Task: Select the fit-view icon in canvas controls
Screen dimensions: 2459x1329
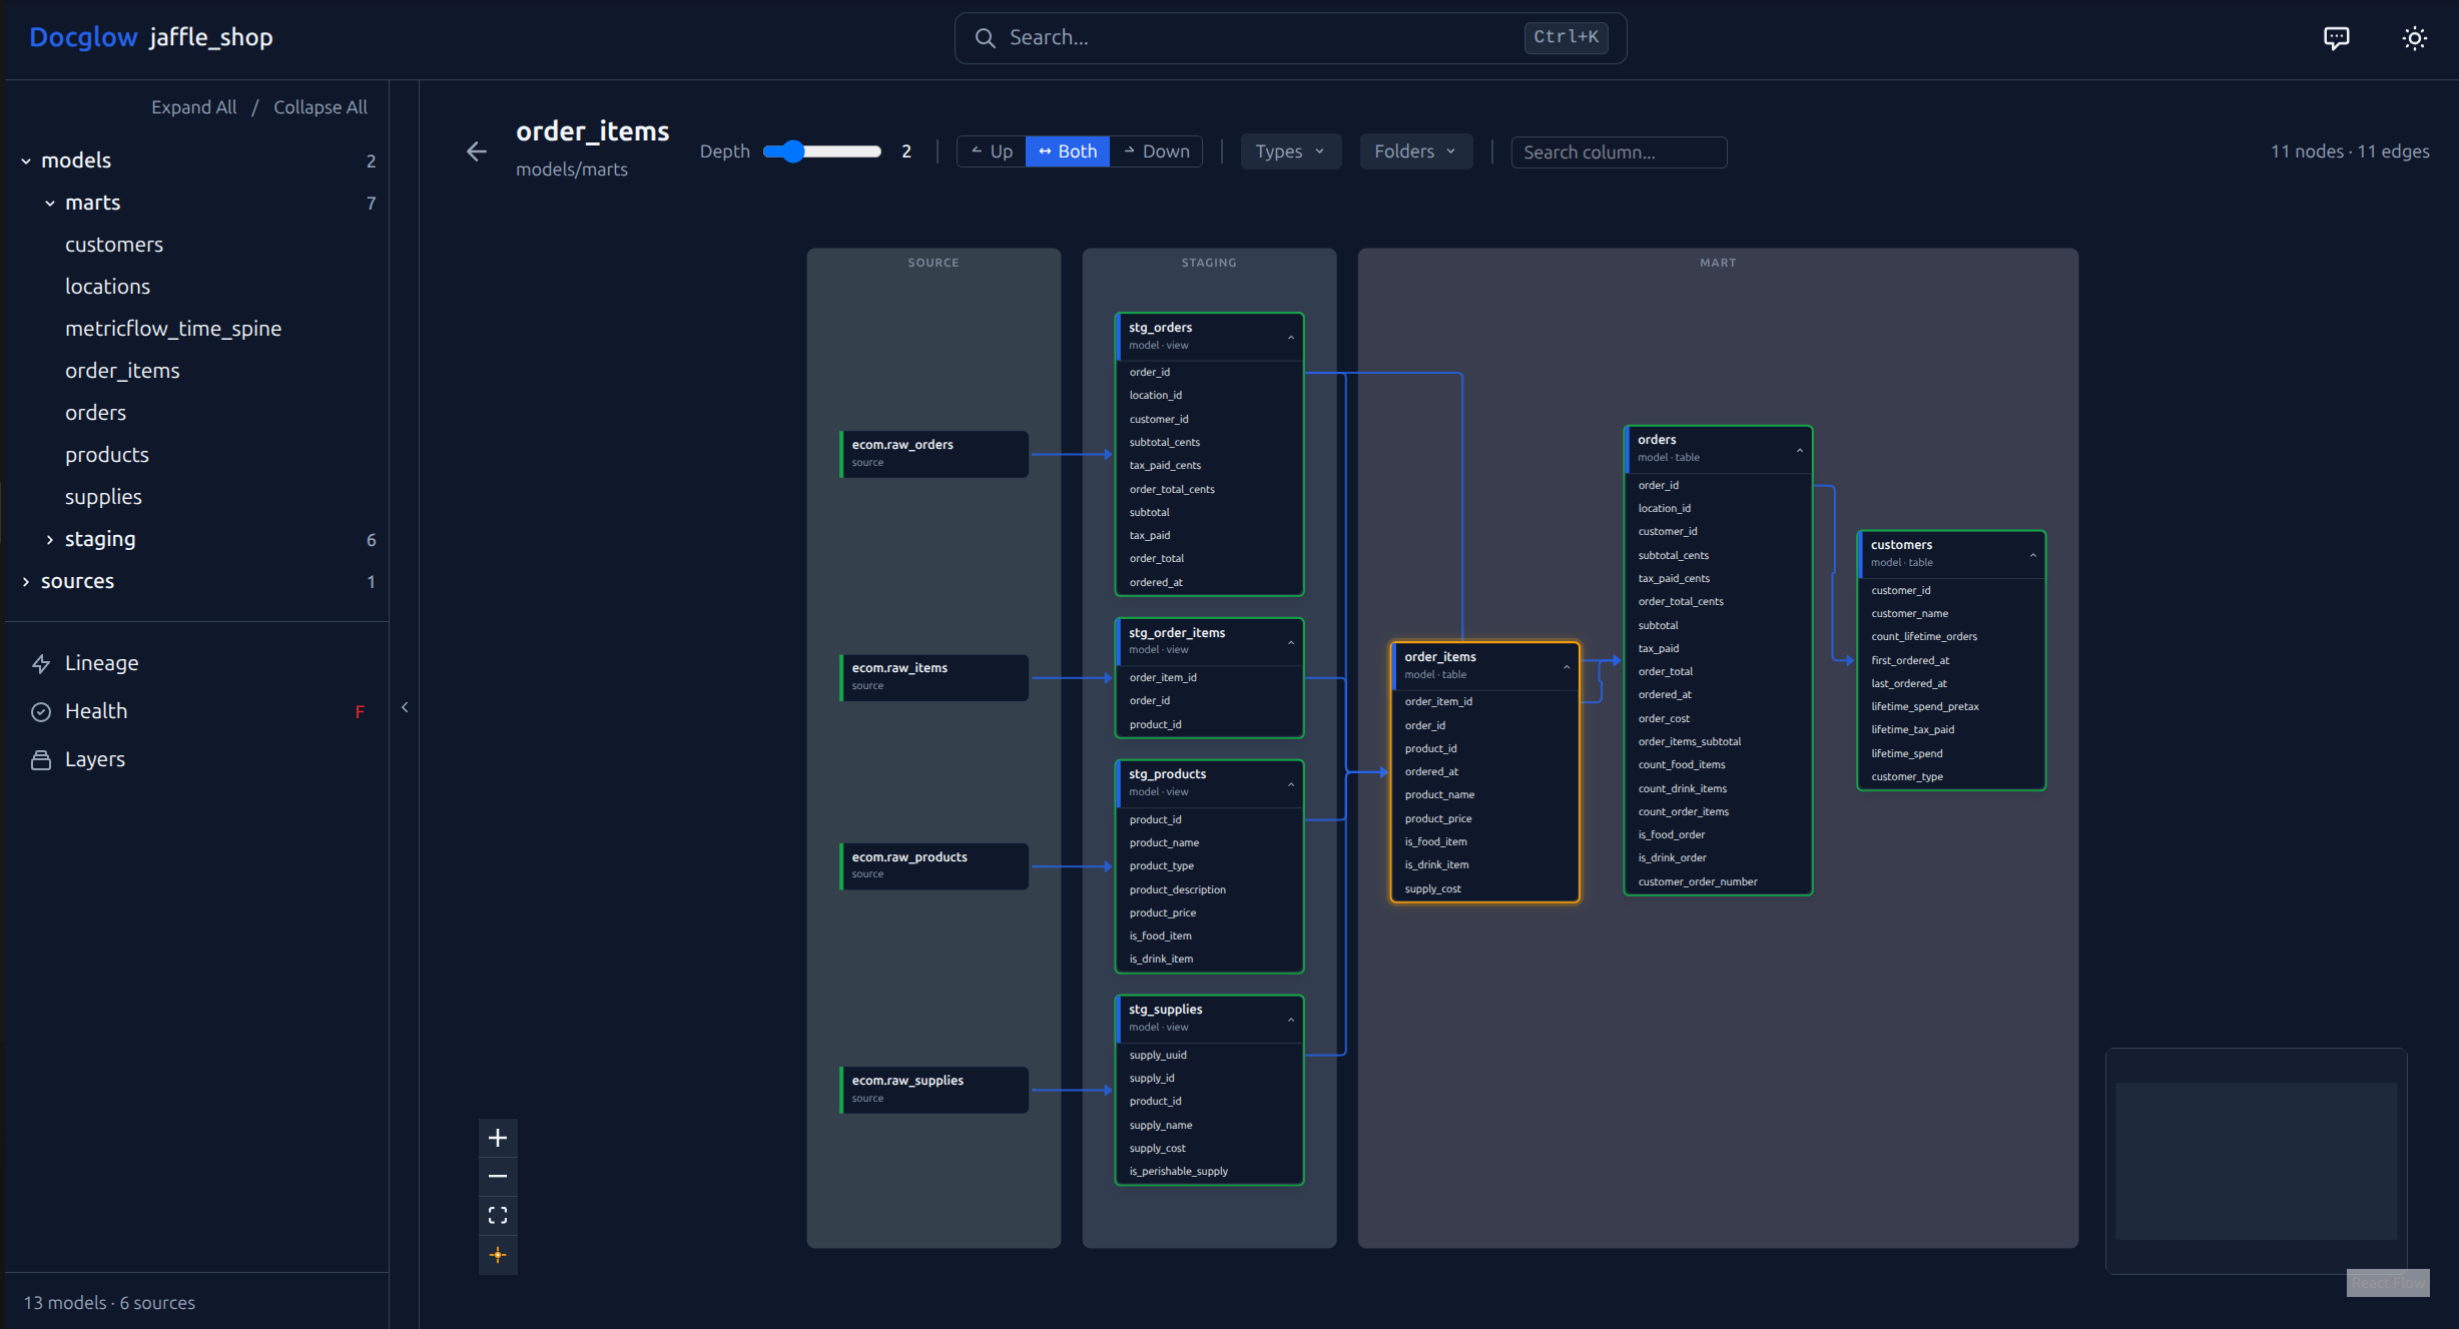Action: coord(497,1214)
